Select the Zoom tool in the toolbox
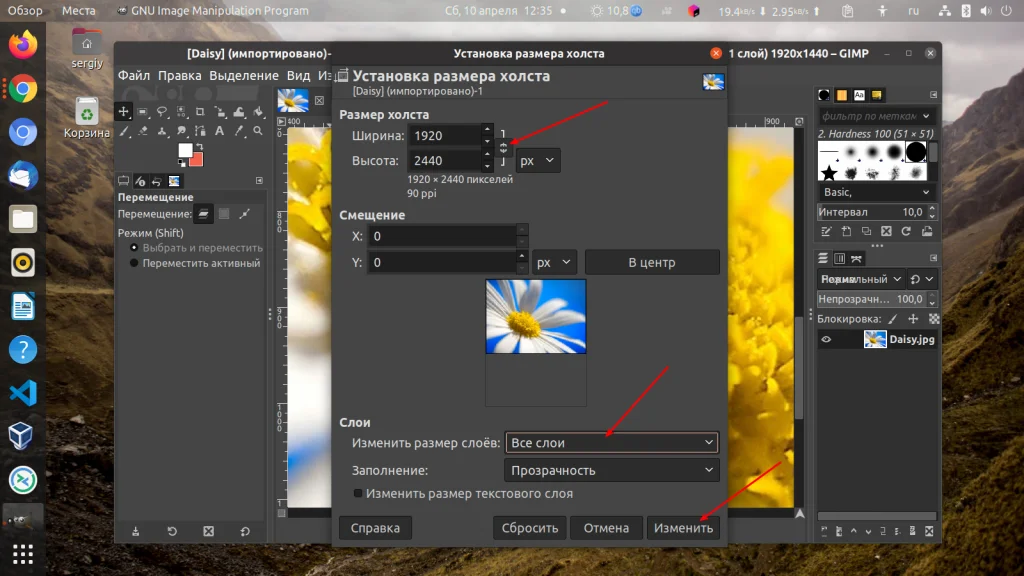This screenshot has width=1024, height=576. 257,131
